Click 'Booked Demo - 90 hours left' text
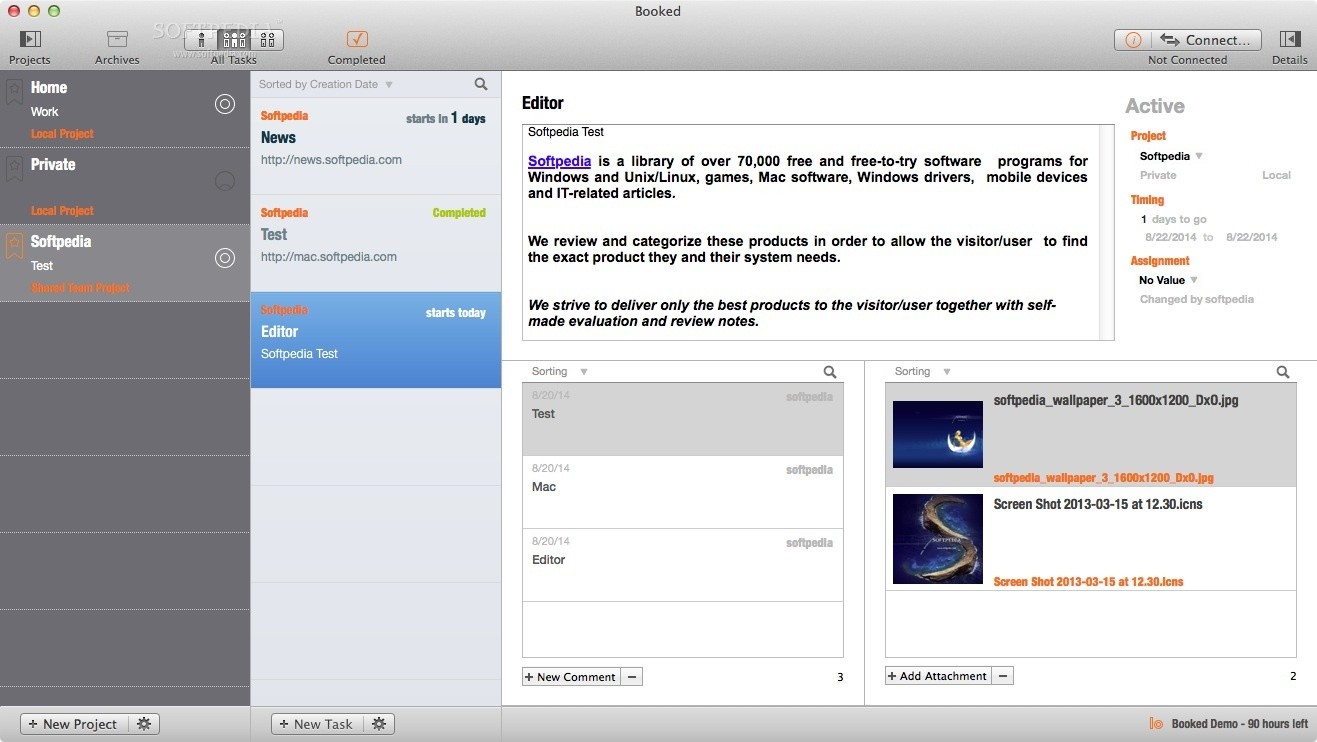The height and width of the screenshot is (742, 1317). (x=1240, y=724)
